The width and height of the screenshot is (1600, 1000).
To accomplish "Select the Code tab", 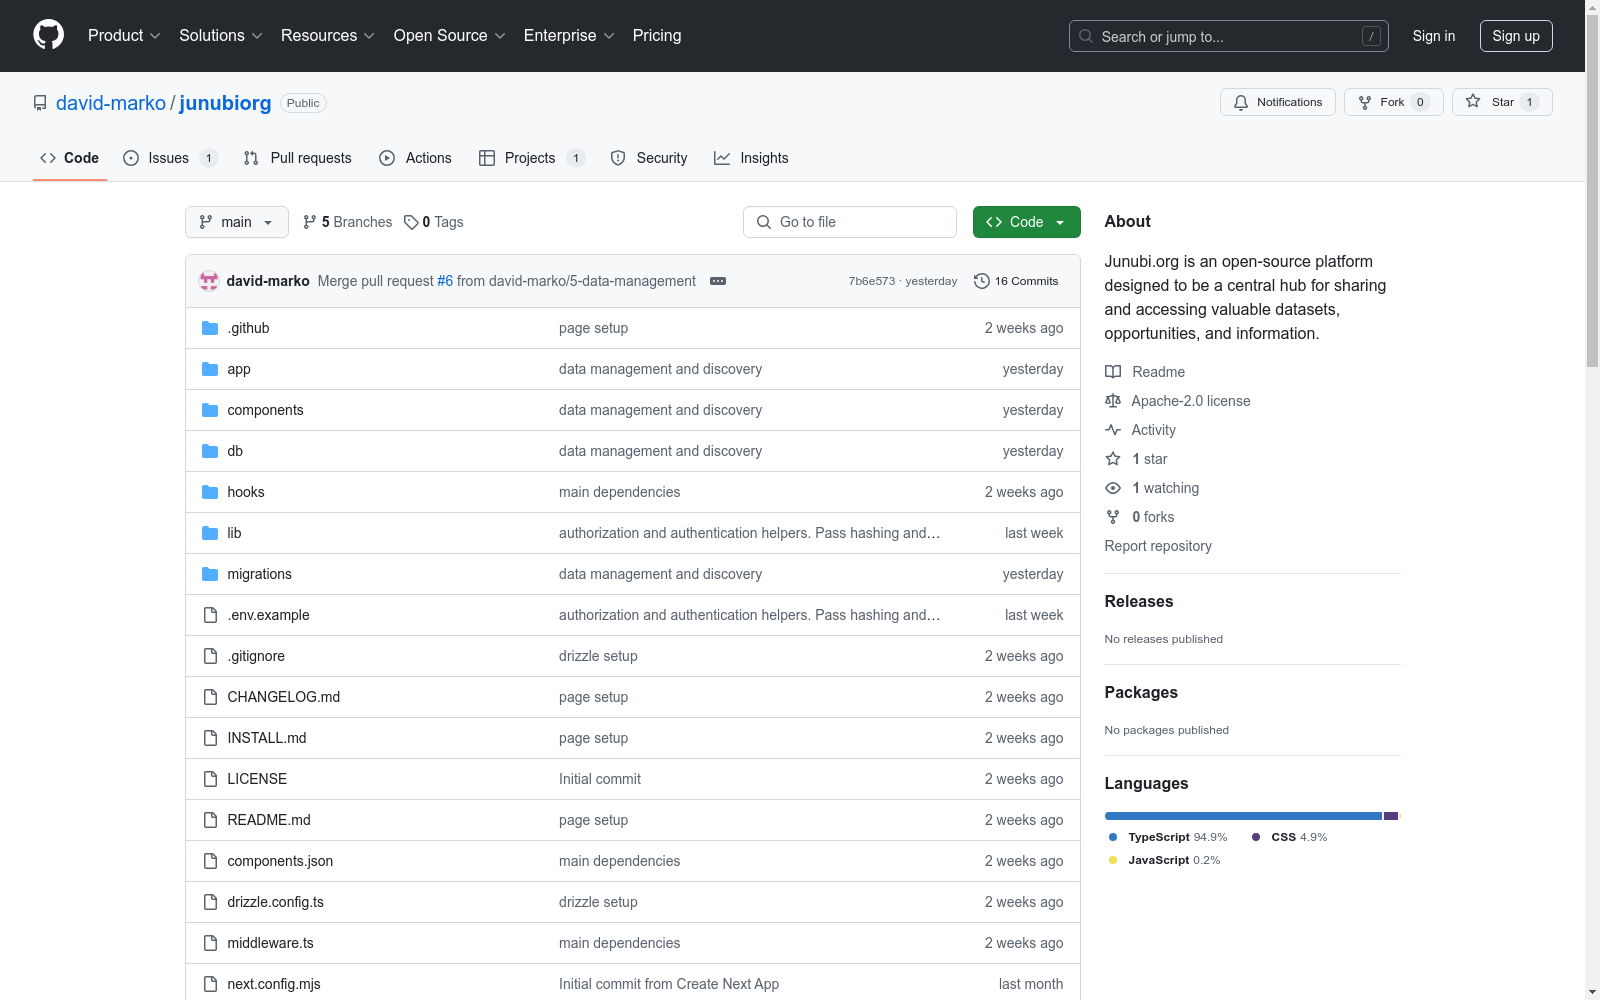I will click(x=70, y=158).
